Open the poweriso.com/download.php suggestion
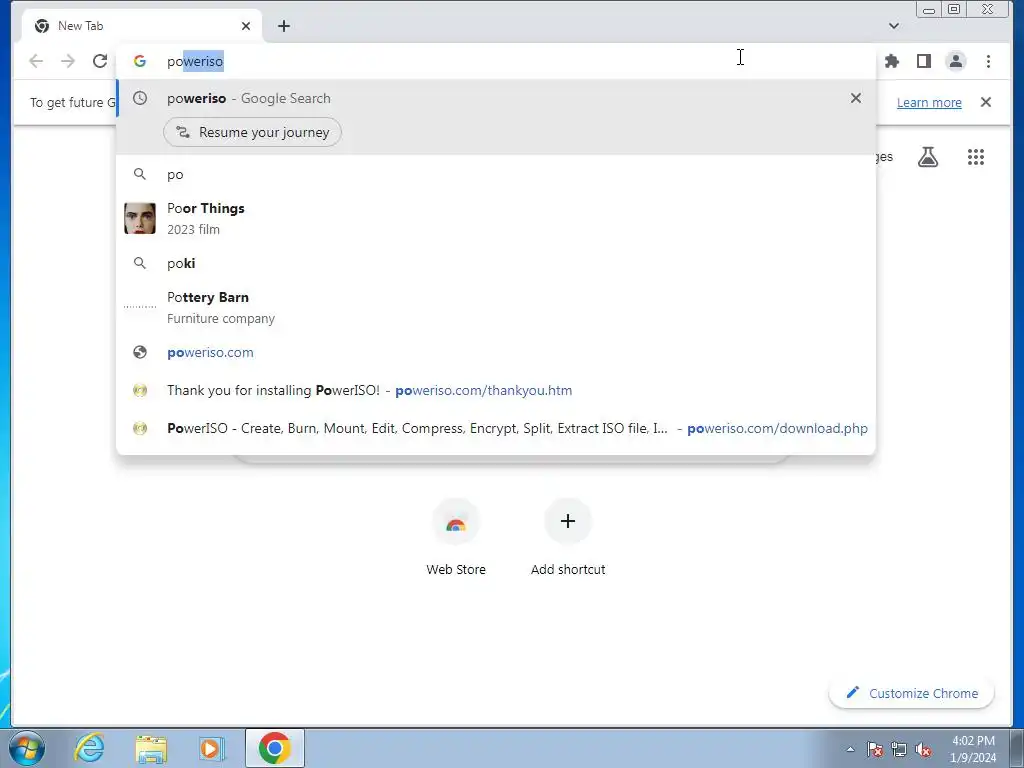This screenshot has width=1024, height=768. click(496, 428)
